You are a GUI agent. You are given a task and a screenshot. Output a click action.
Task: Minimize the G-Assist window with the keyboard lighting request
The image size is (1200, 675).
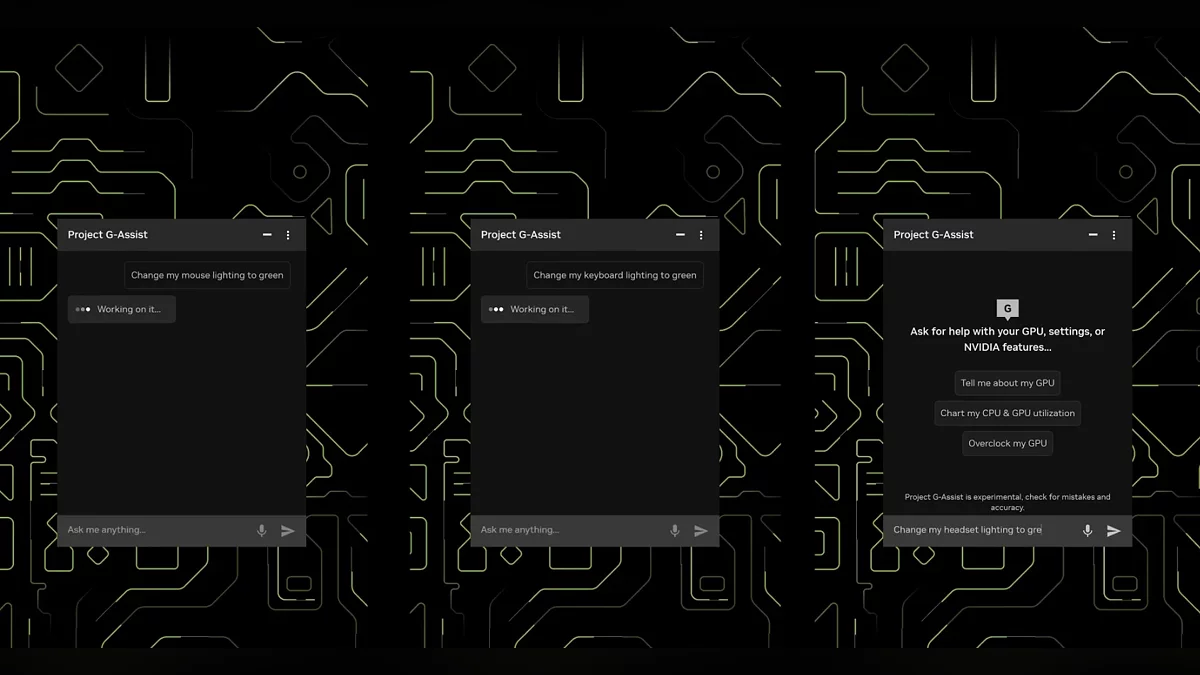coord(680,235)
